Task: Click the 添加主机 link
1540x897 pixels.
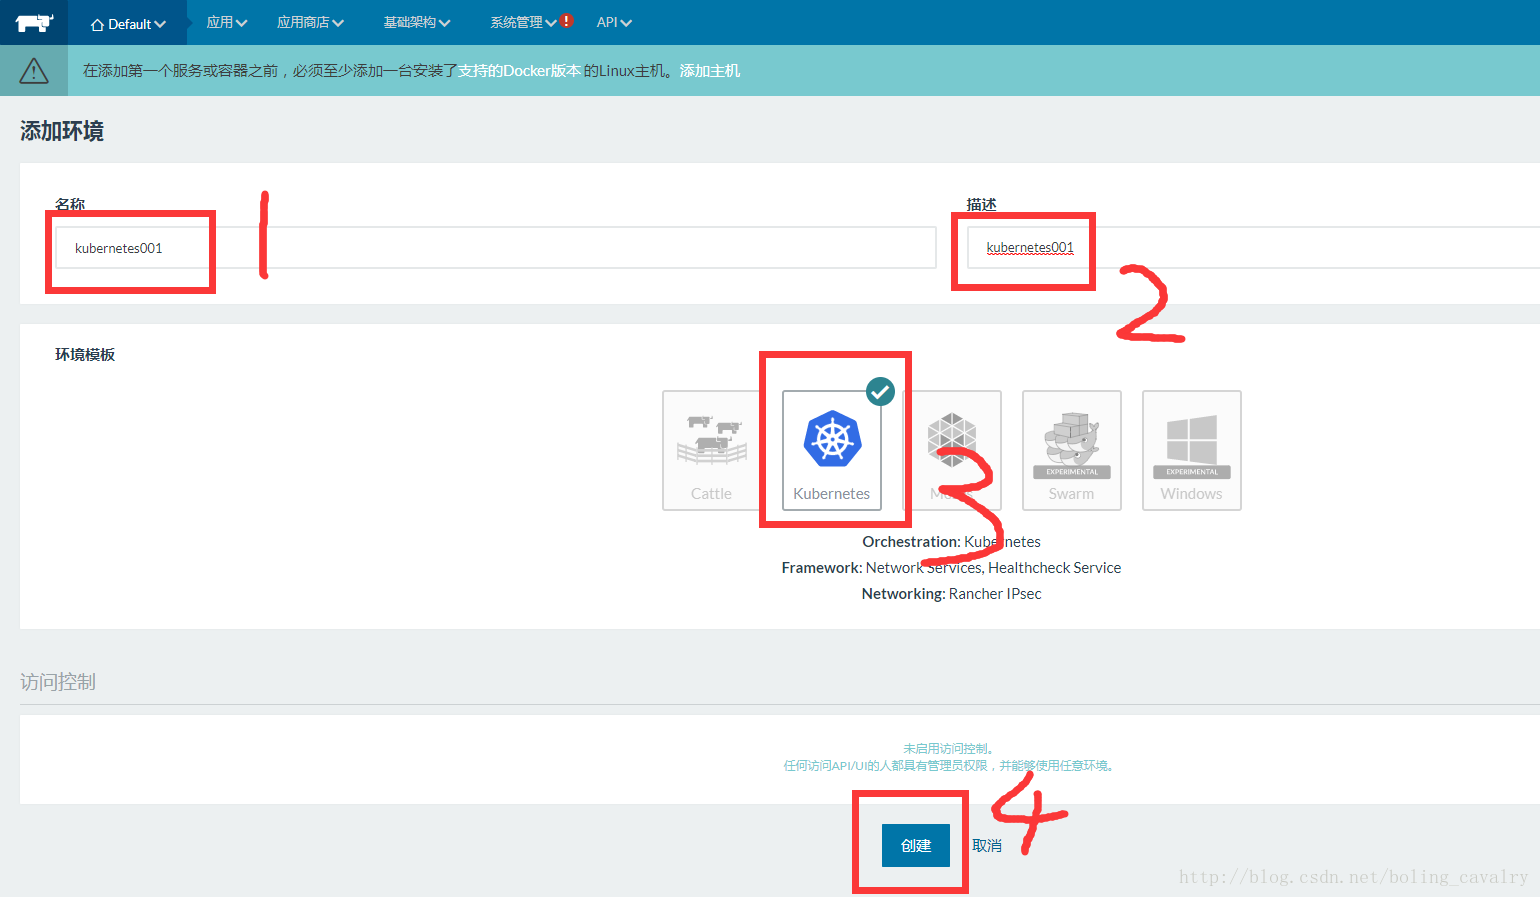Action: [710, 71]
